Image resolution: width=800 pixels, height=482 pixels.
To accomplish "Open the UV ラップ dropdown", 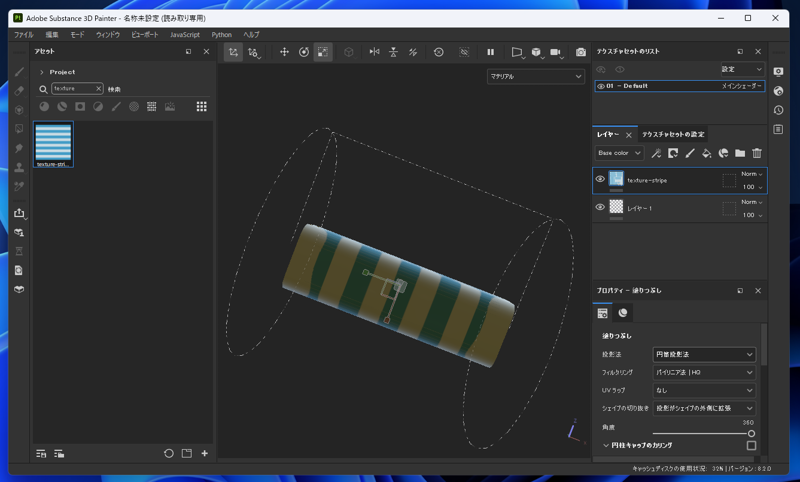I will (x=704, y=390).
